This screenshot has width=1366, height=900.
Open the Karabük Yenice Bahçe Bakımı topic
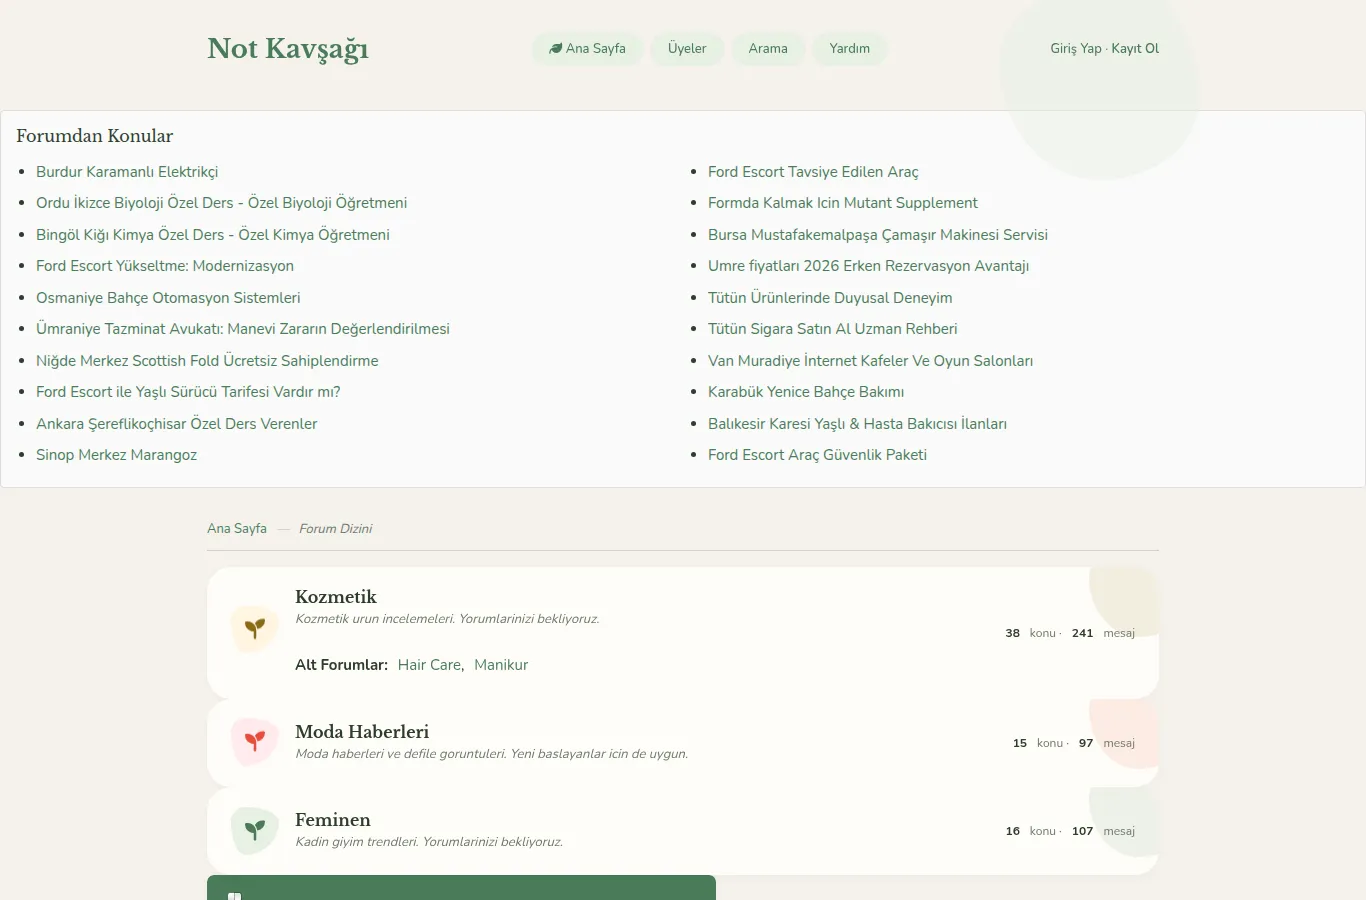tap(806, 392)
